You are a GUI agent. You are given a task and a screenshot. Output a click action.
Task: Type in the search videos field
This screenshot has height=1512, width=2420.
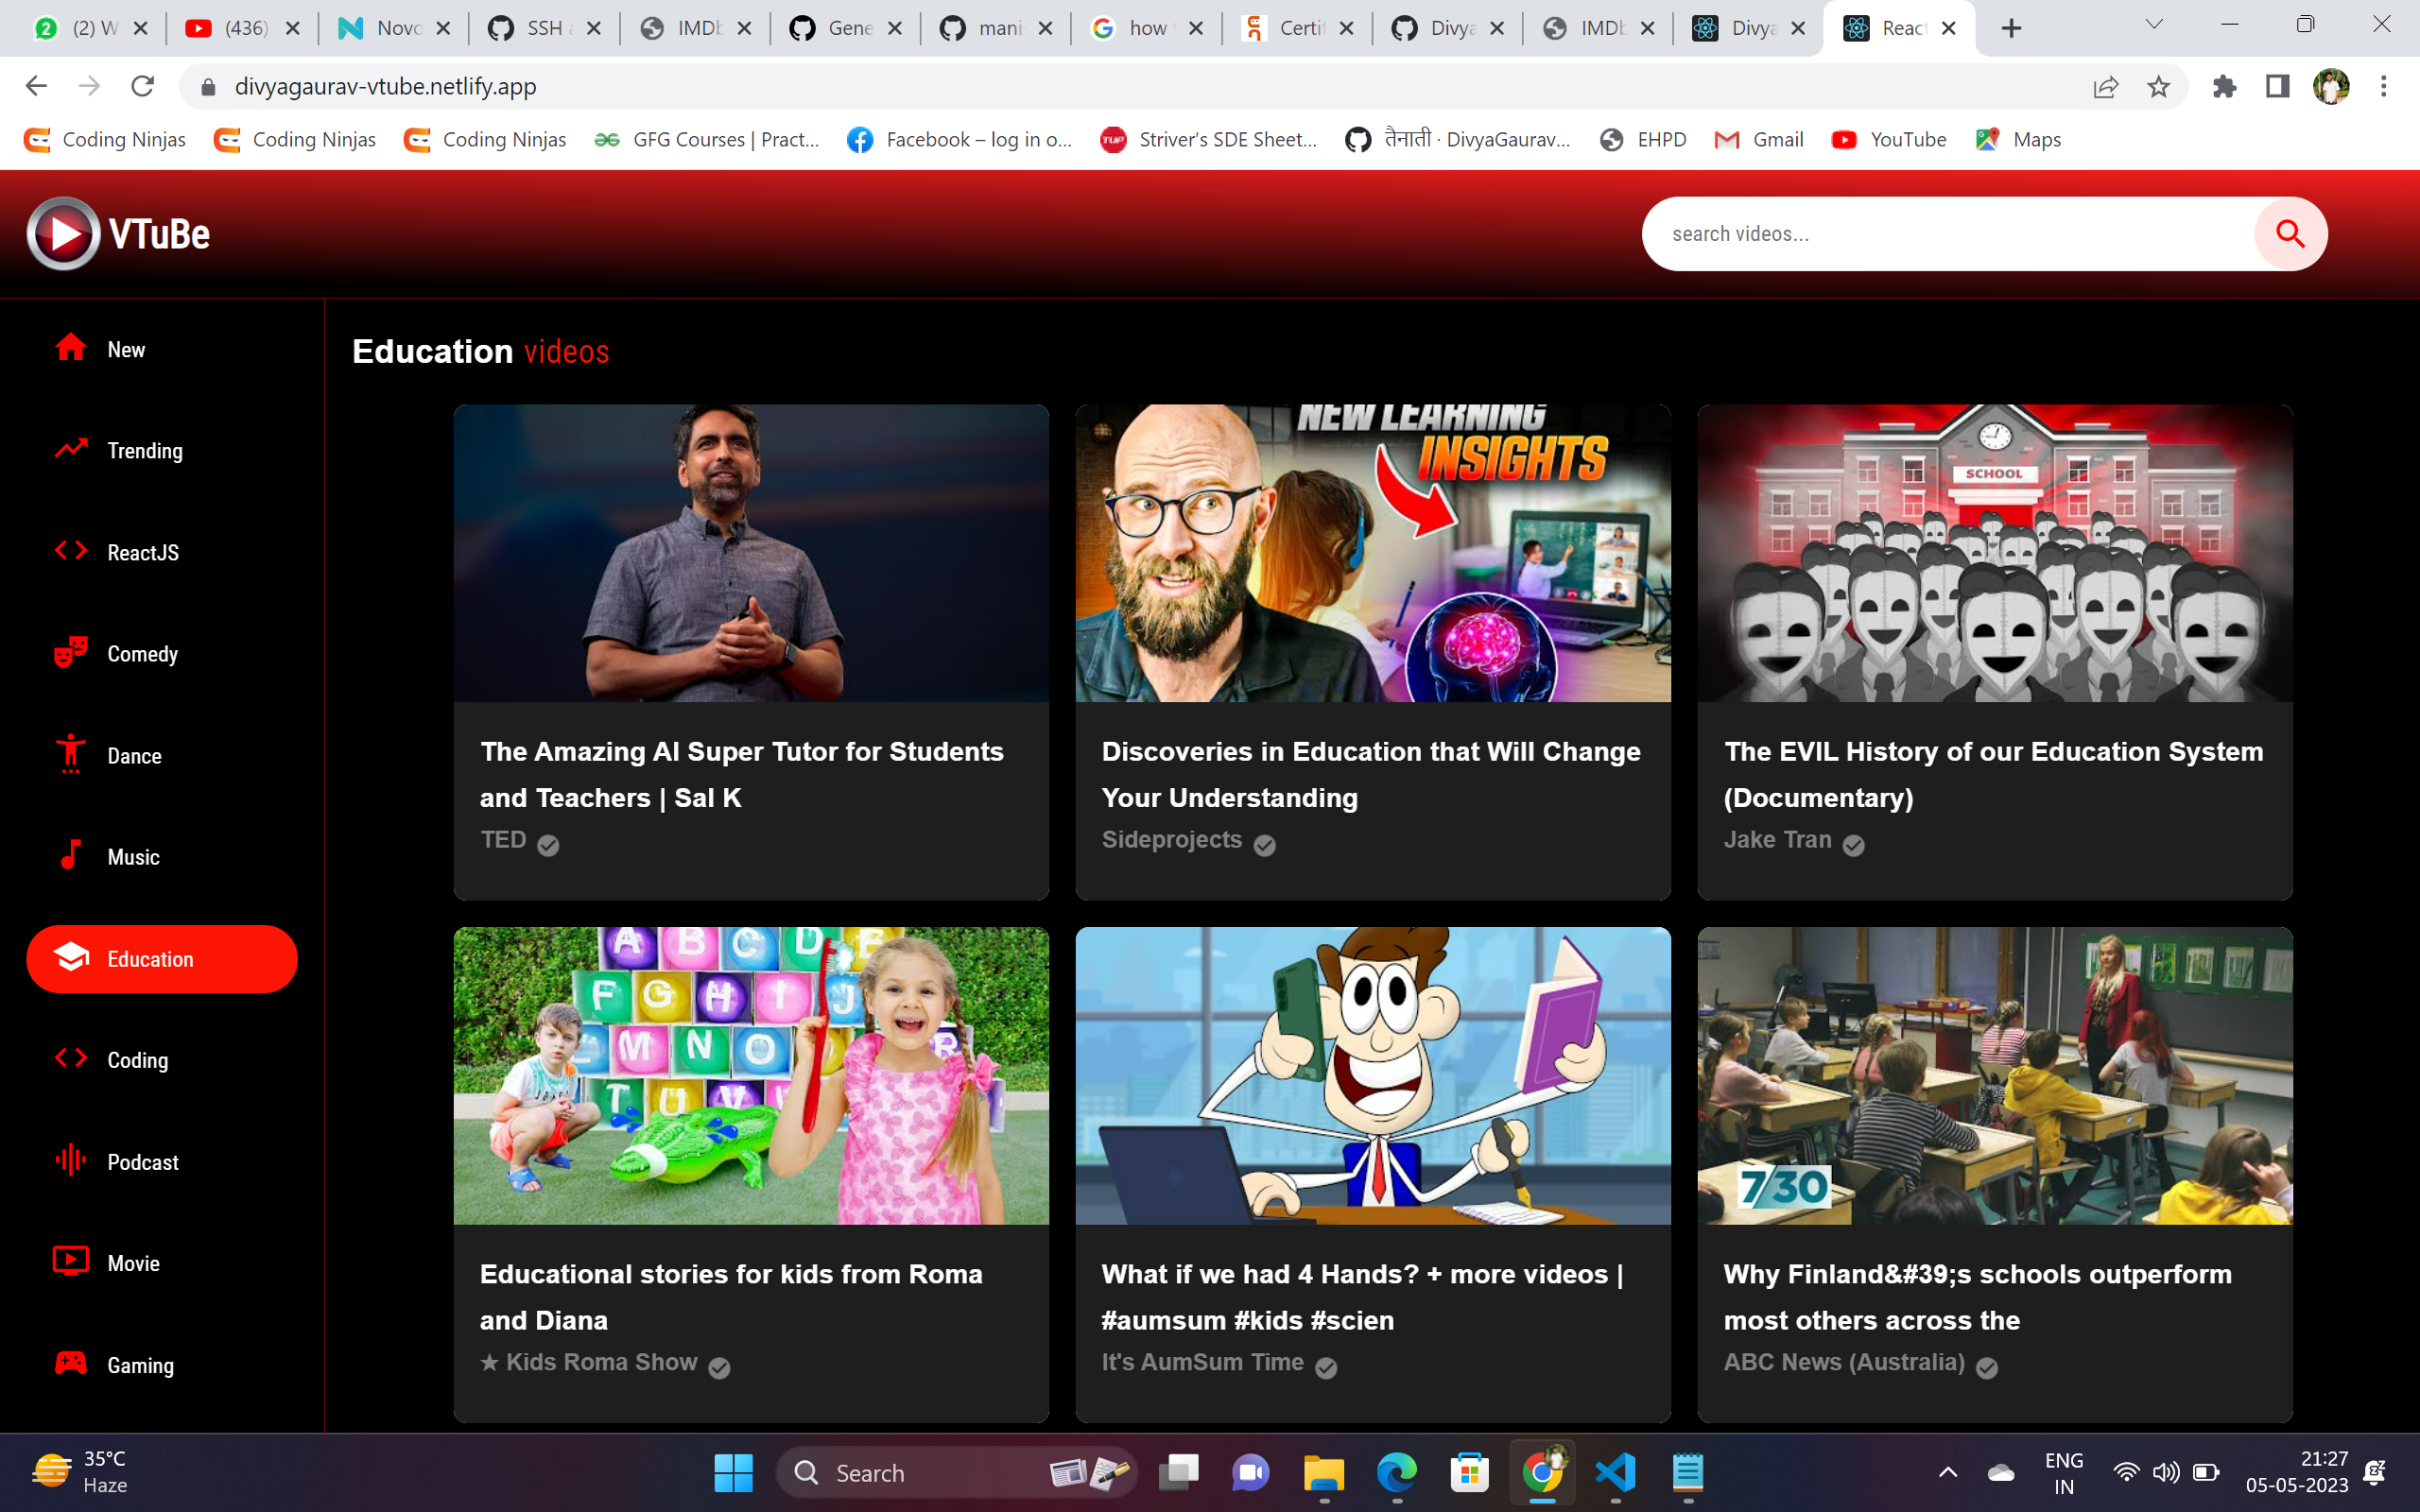point(1940,234)
